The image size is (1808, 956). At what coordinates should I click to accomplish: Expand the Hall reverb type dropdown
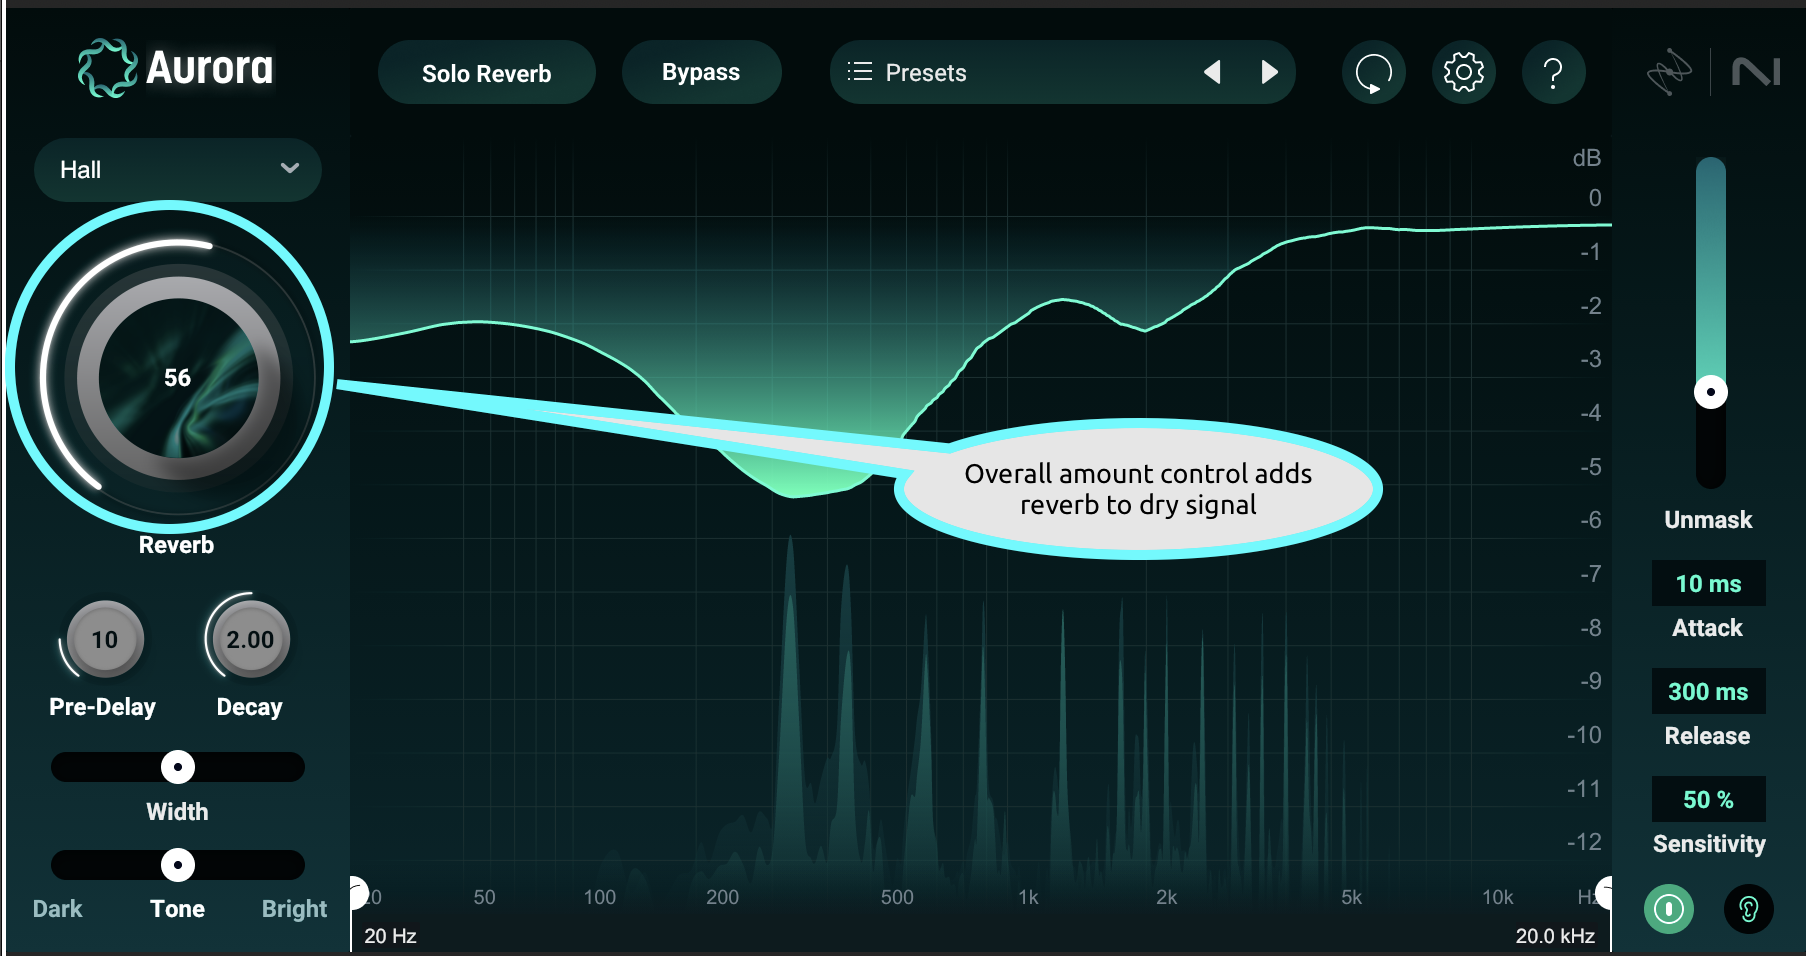coord(177,169)
